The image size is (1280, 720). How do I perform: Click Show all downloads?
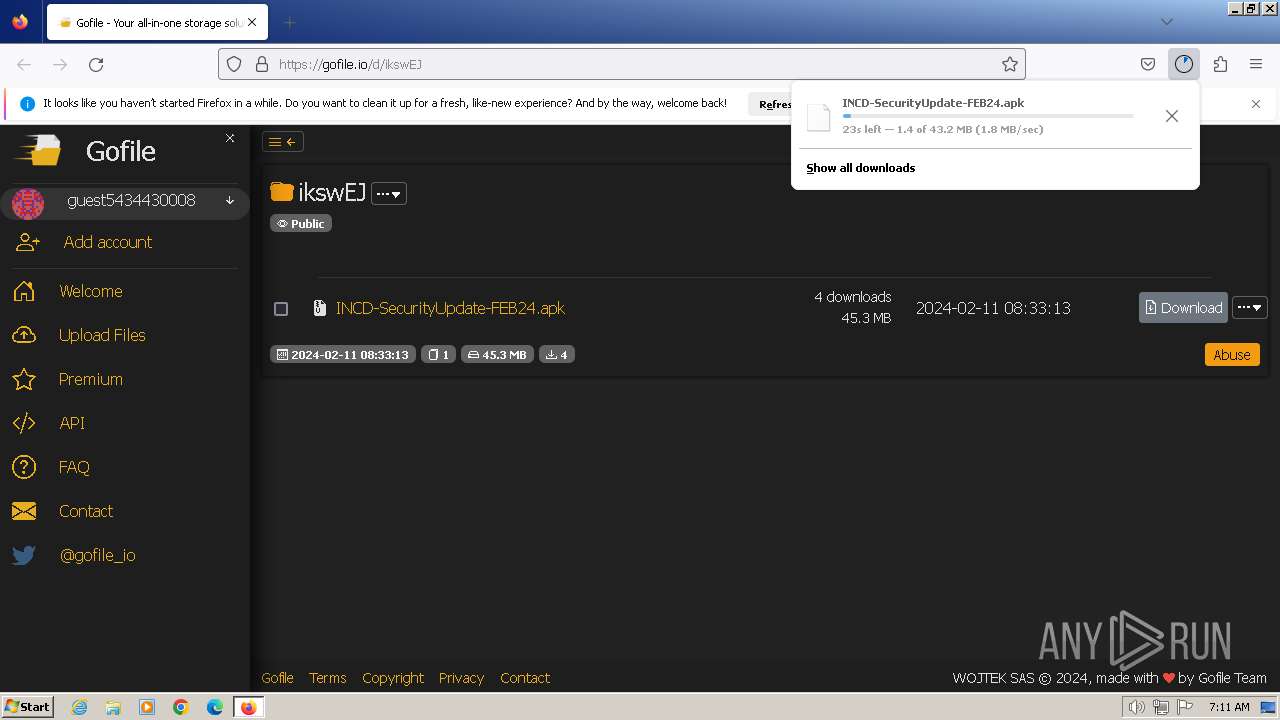pos(861,168)
